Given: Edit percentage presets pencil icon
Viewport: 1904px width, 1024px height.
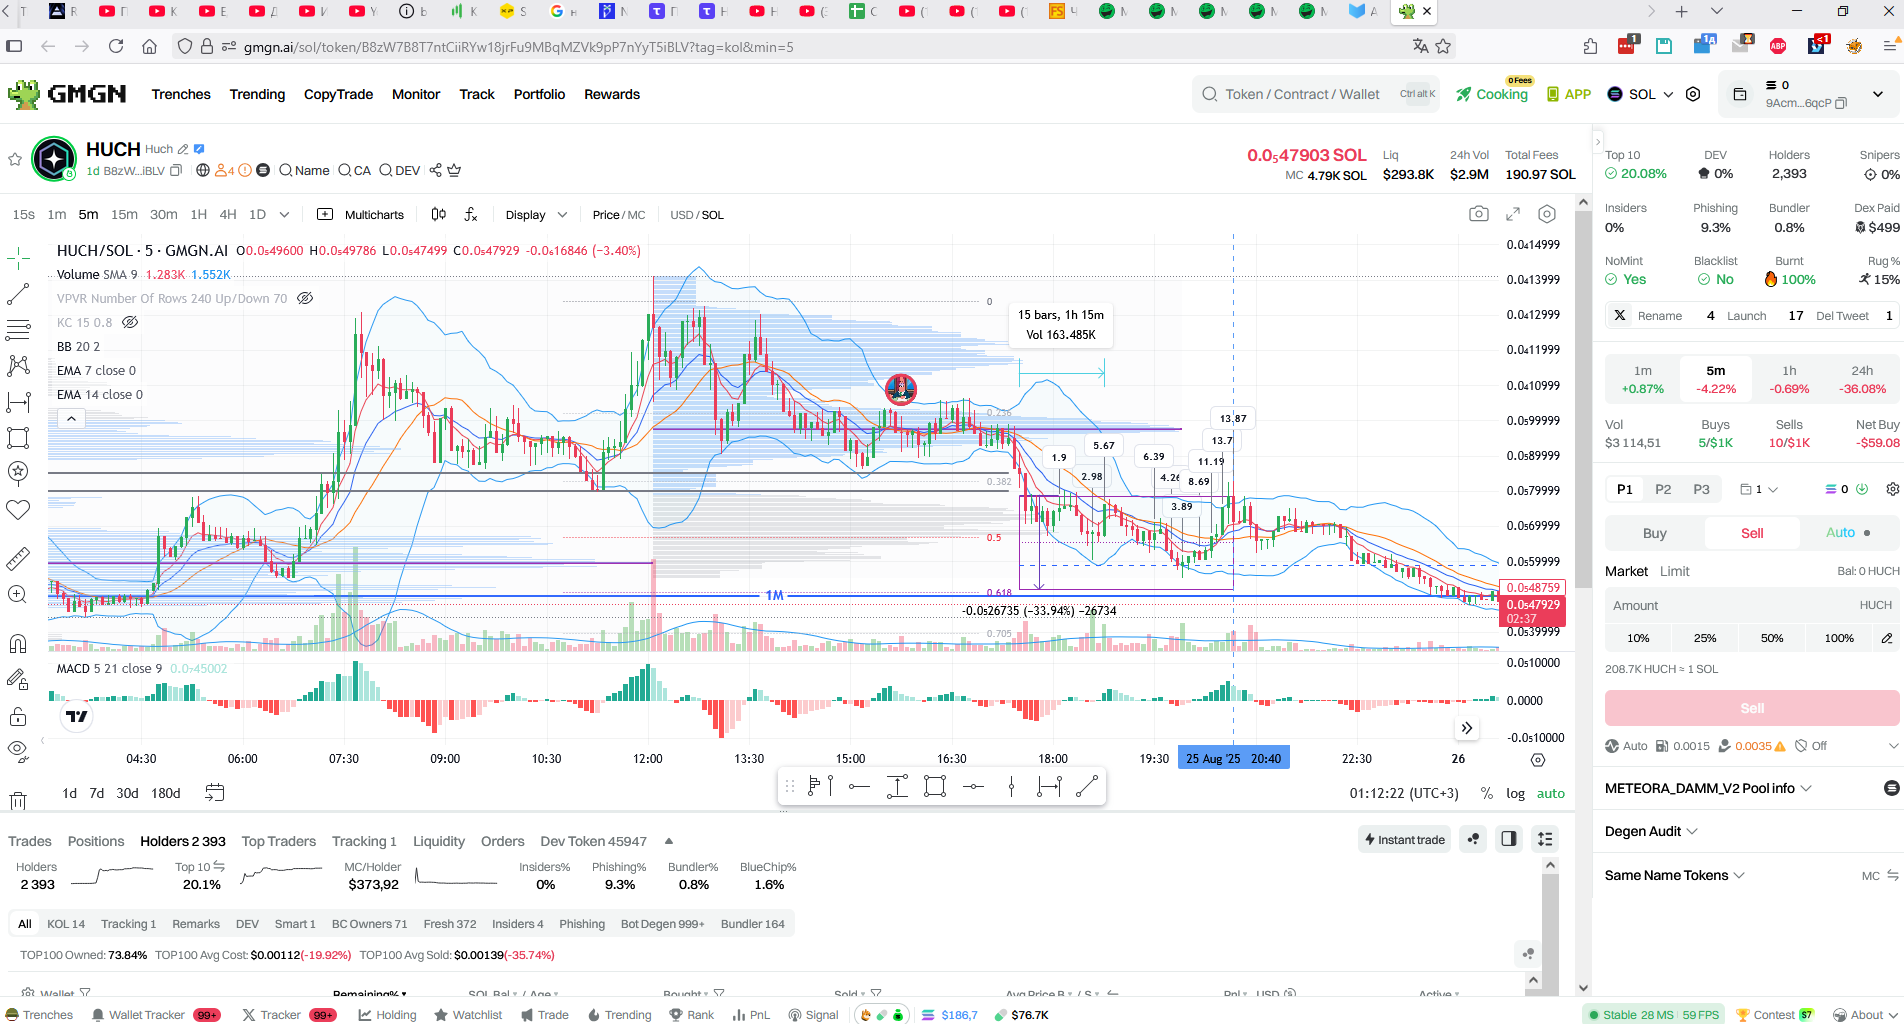Looking at the screenshot, I should pos(1886,638).
